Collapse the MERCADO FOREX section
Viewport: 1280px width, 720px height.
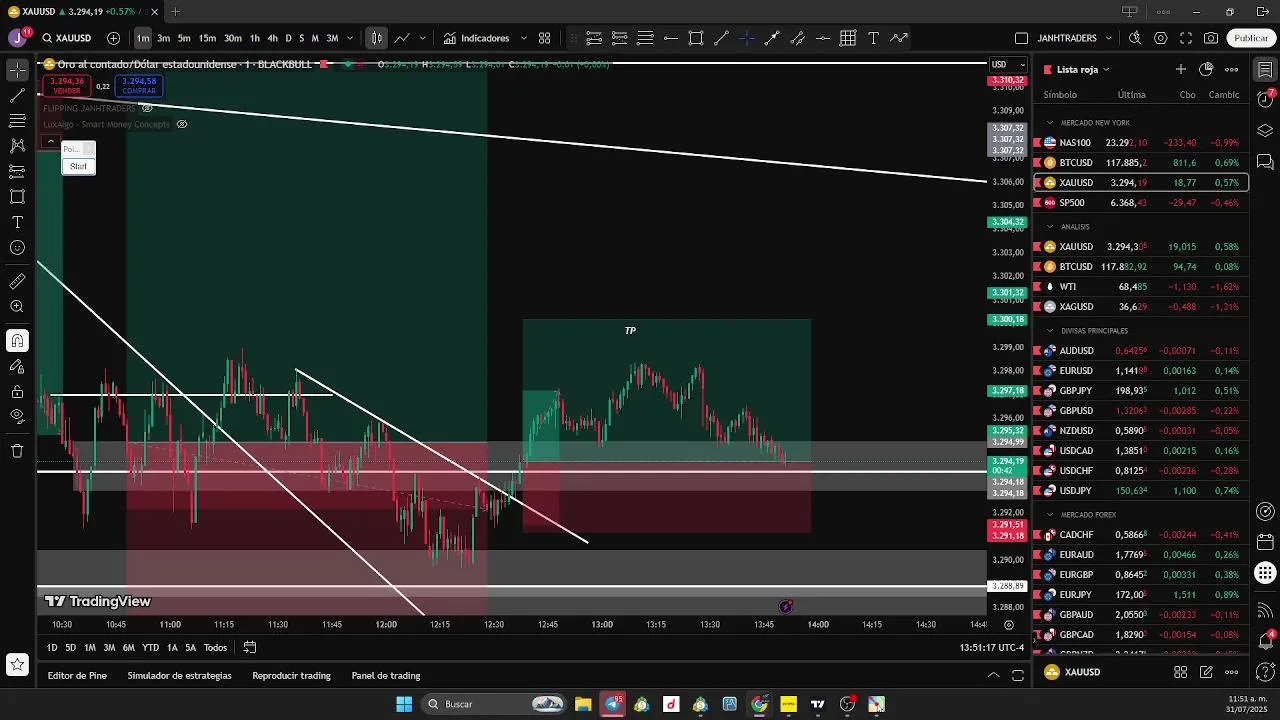click(1050, 515)
